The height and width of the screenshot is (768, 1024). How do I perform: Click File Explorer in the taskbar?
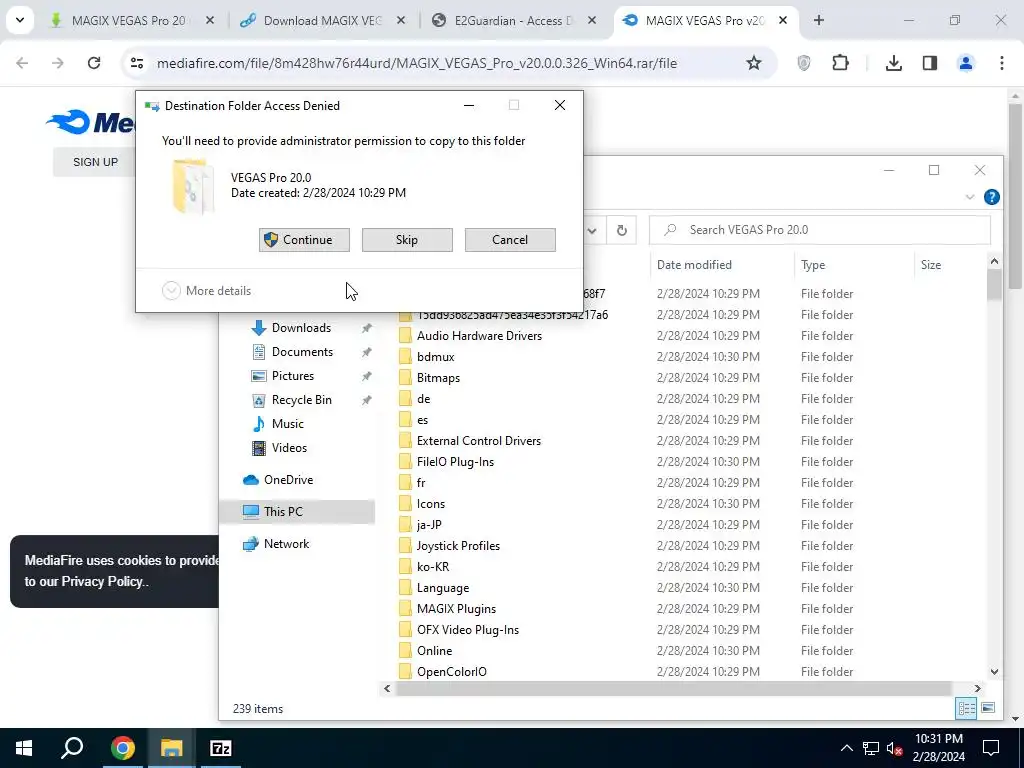171,748
